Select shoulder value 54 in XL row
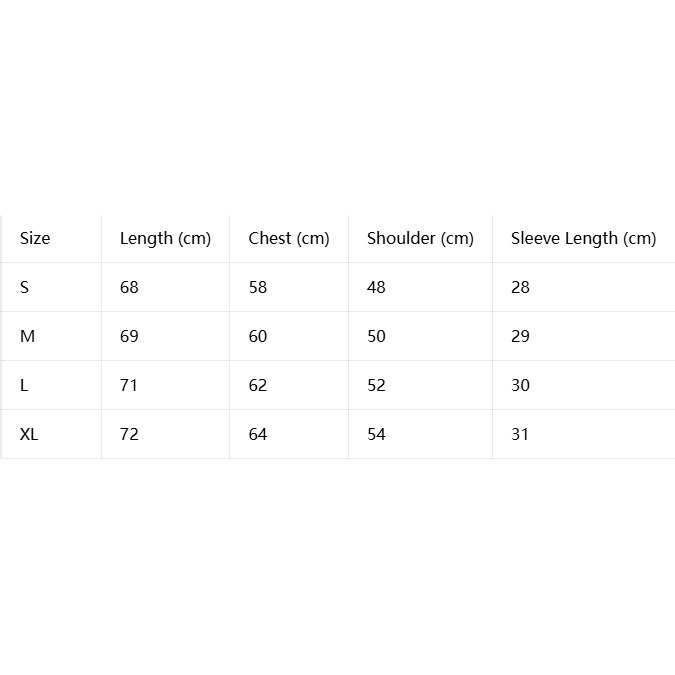This screenshot has height=675, width=675. point(376,434)
